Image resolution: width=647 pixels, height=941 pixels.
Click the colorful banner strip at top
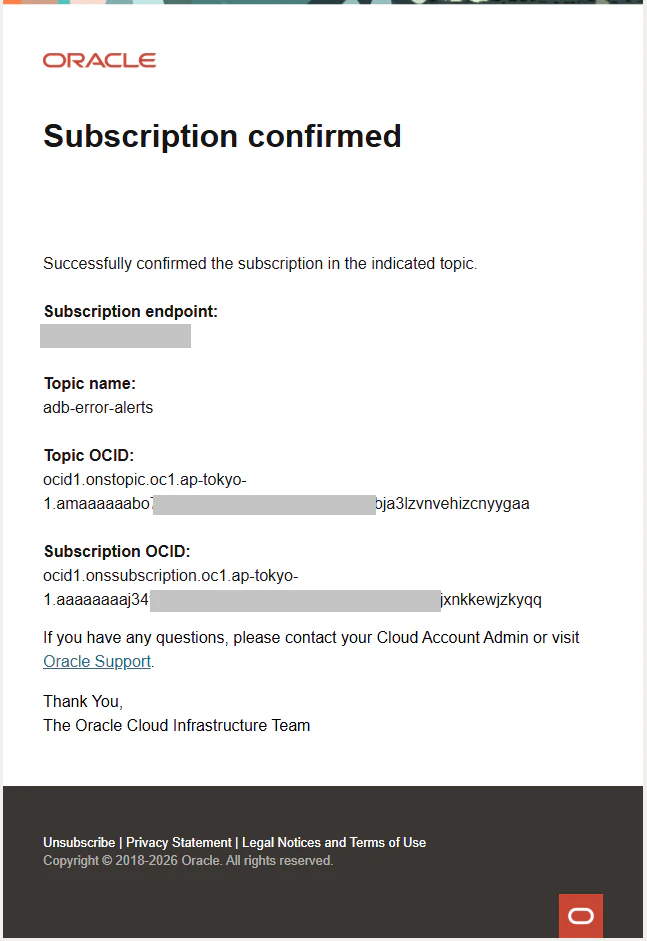[323, 2]
